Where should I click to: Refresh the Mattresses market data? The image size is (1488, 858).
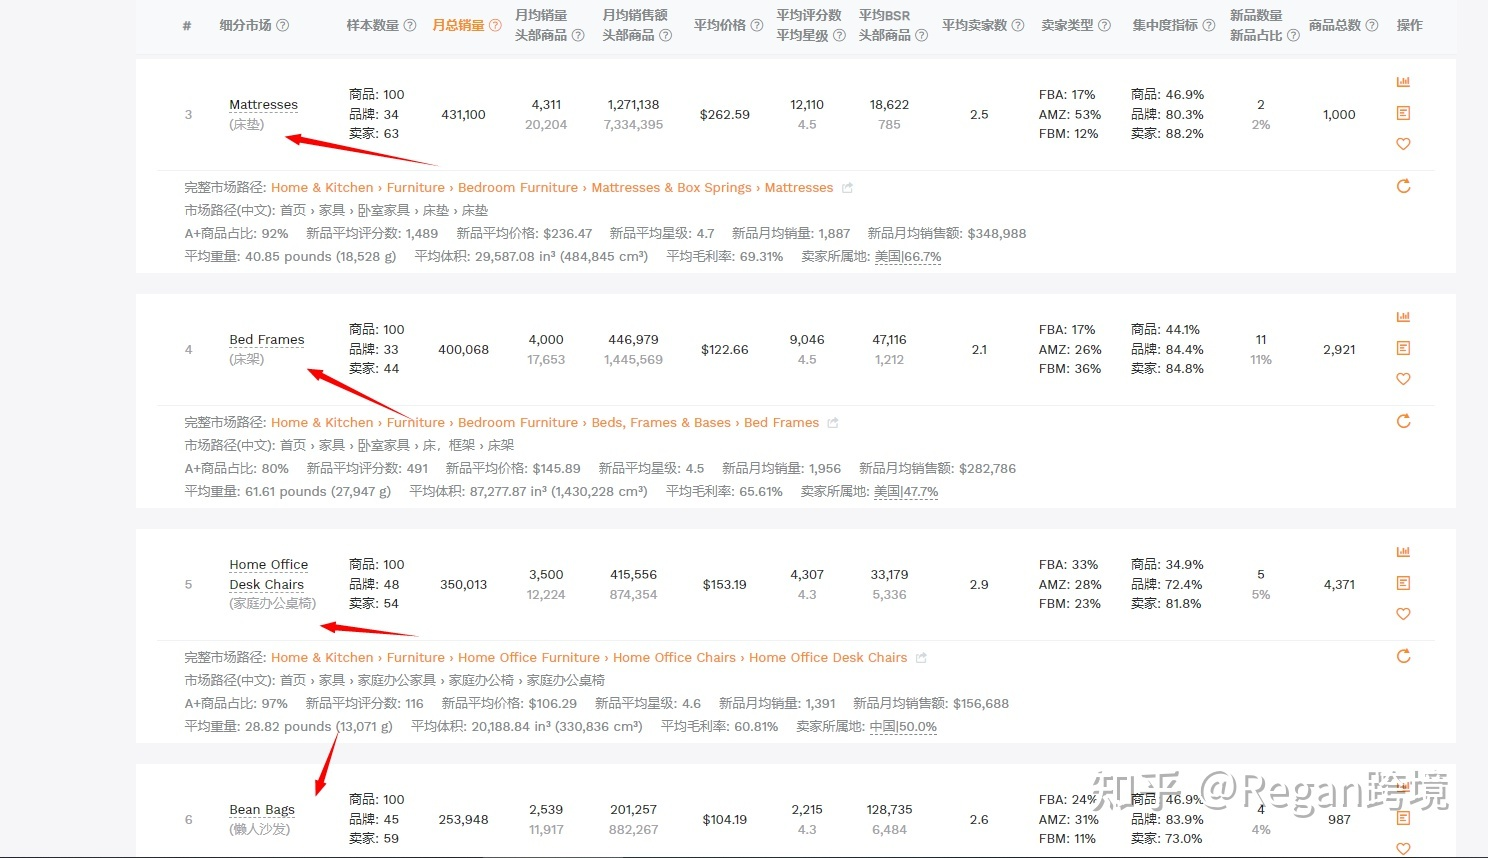pyautogui.click(x=1403, y=186)
